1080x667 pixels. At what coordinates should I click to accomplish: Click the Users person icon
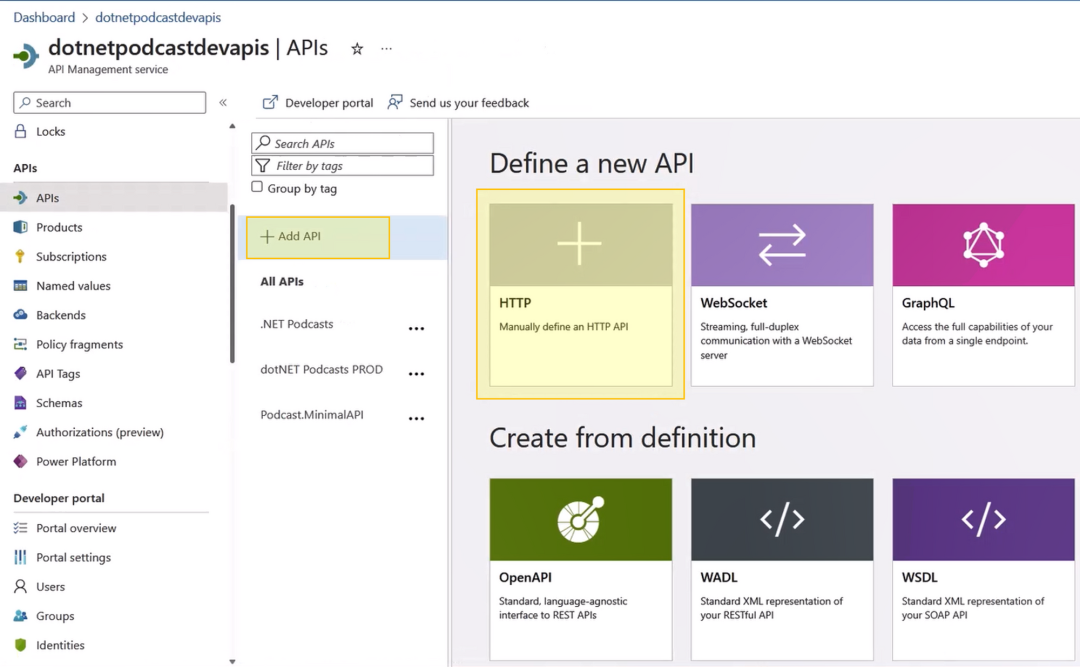point(21,586)
